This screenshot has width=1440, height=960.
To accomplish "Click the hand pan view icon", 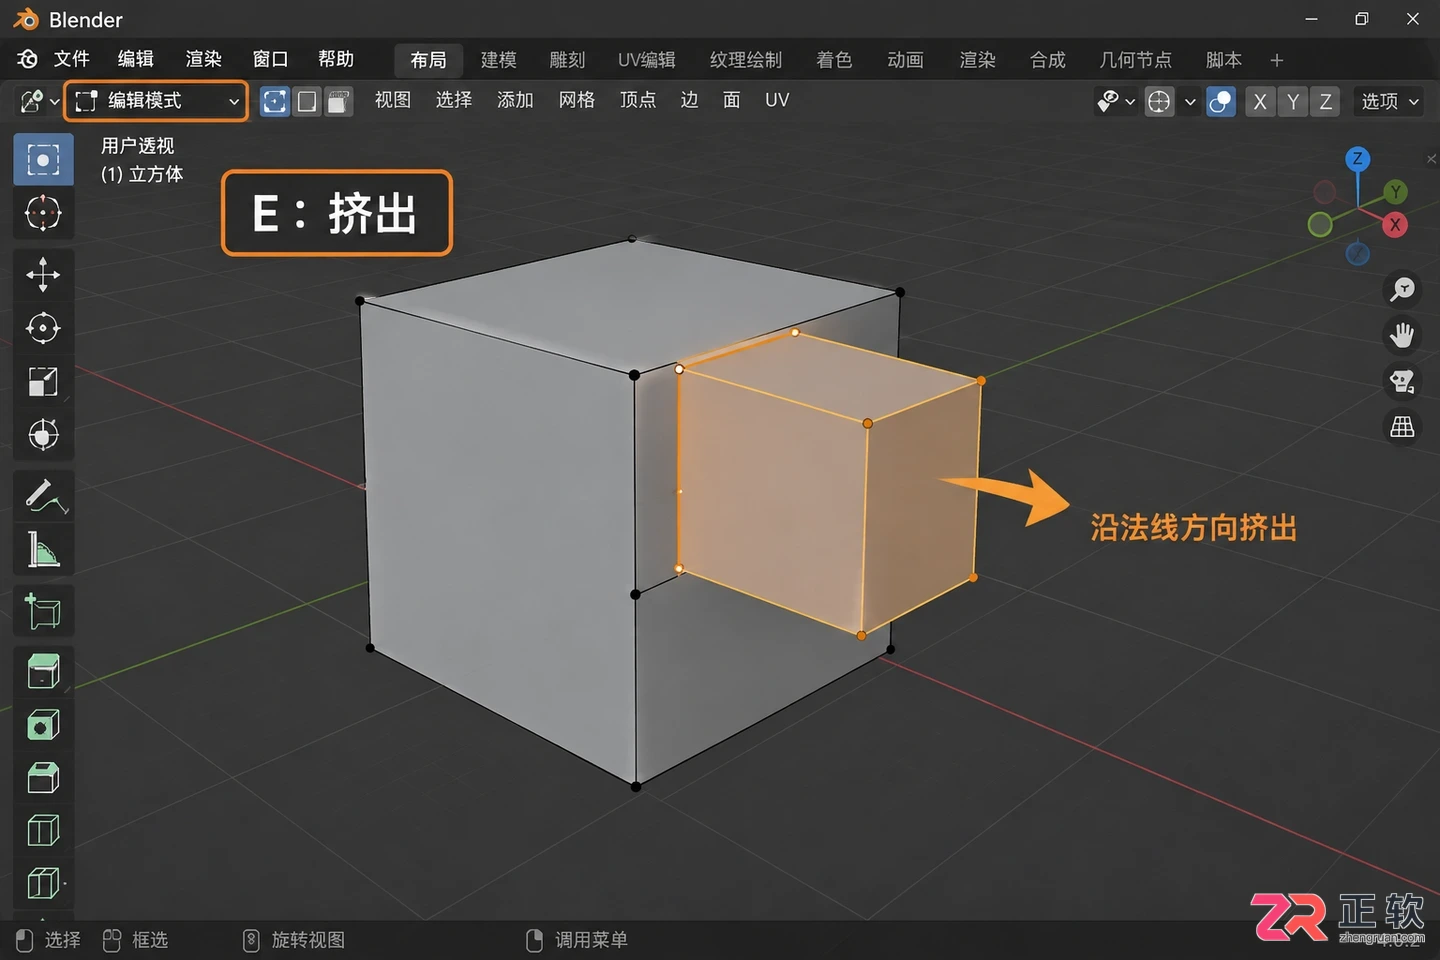I will click(x=1402, y=335).
